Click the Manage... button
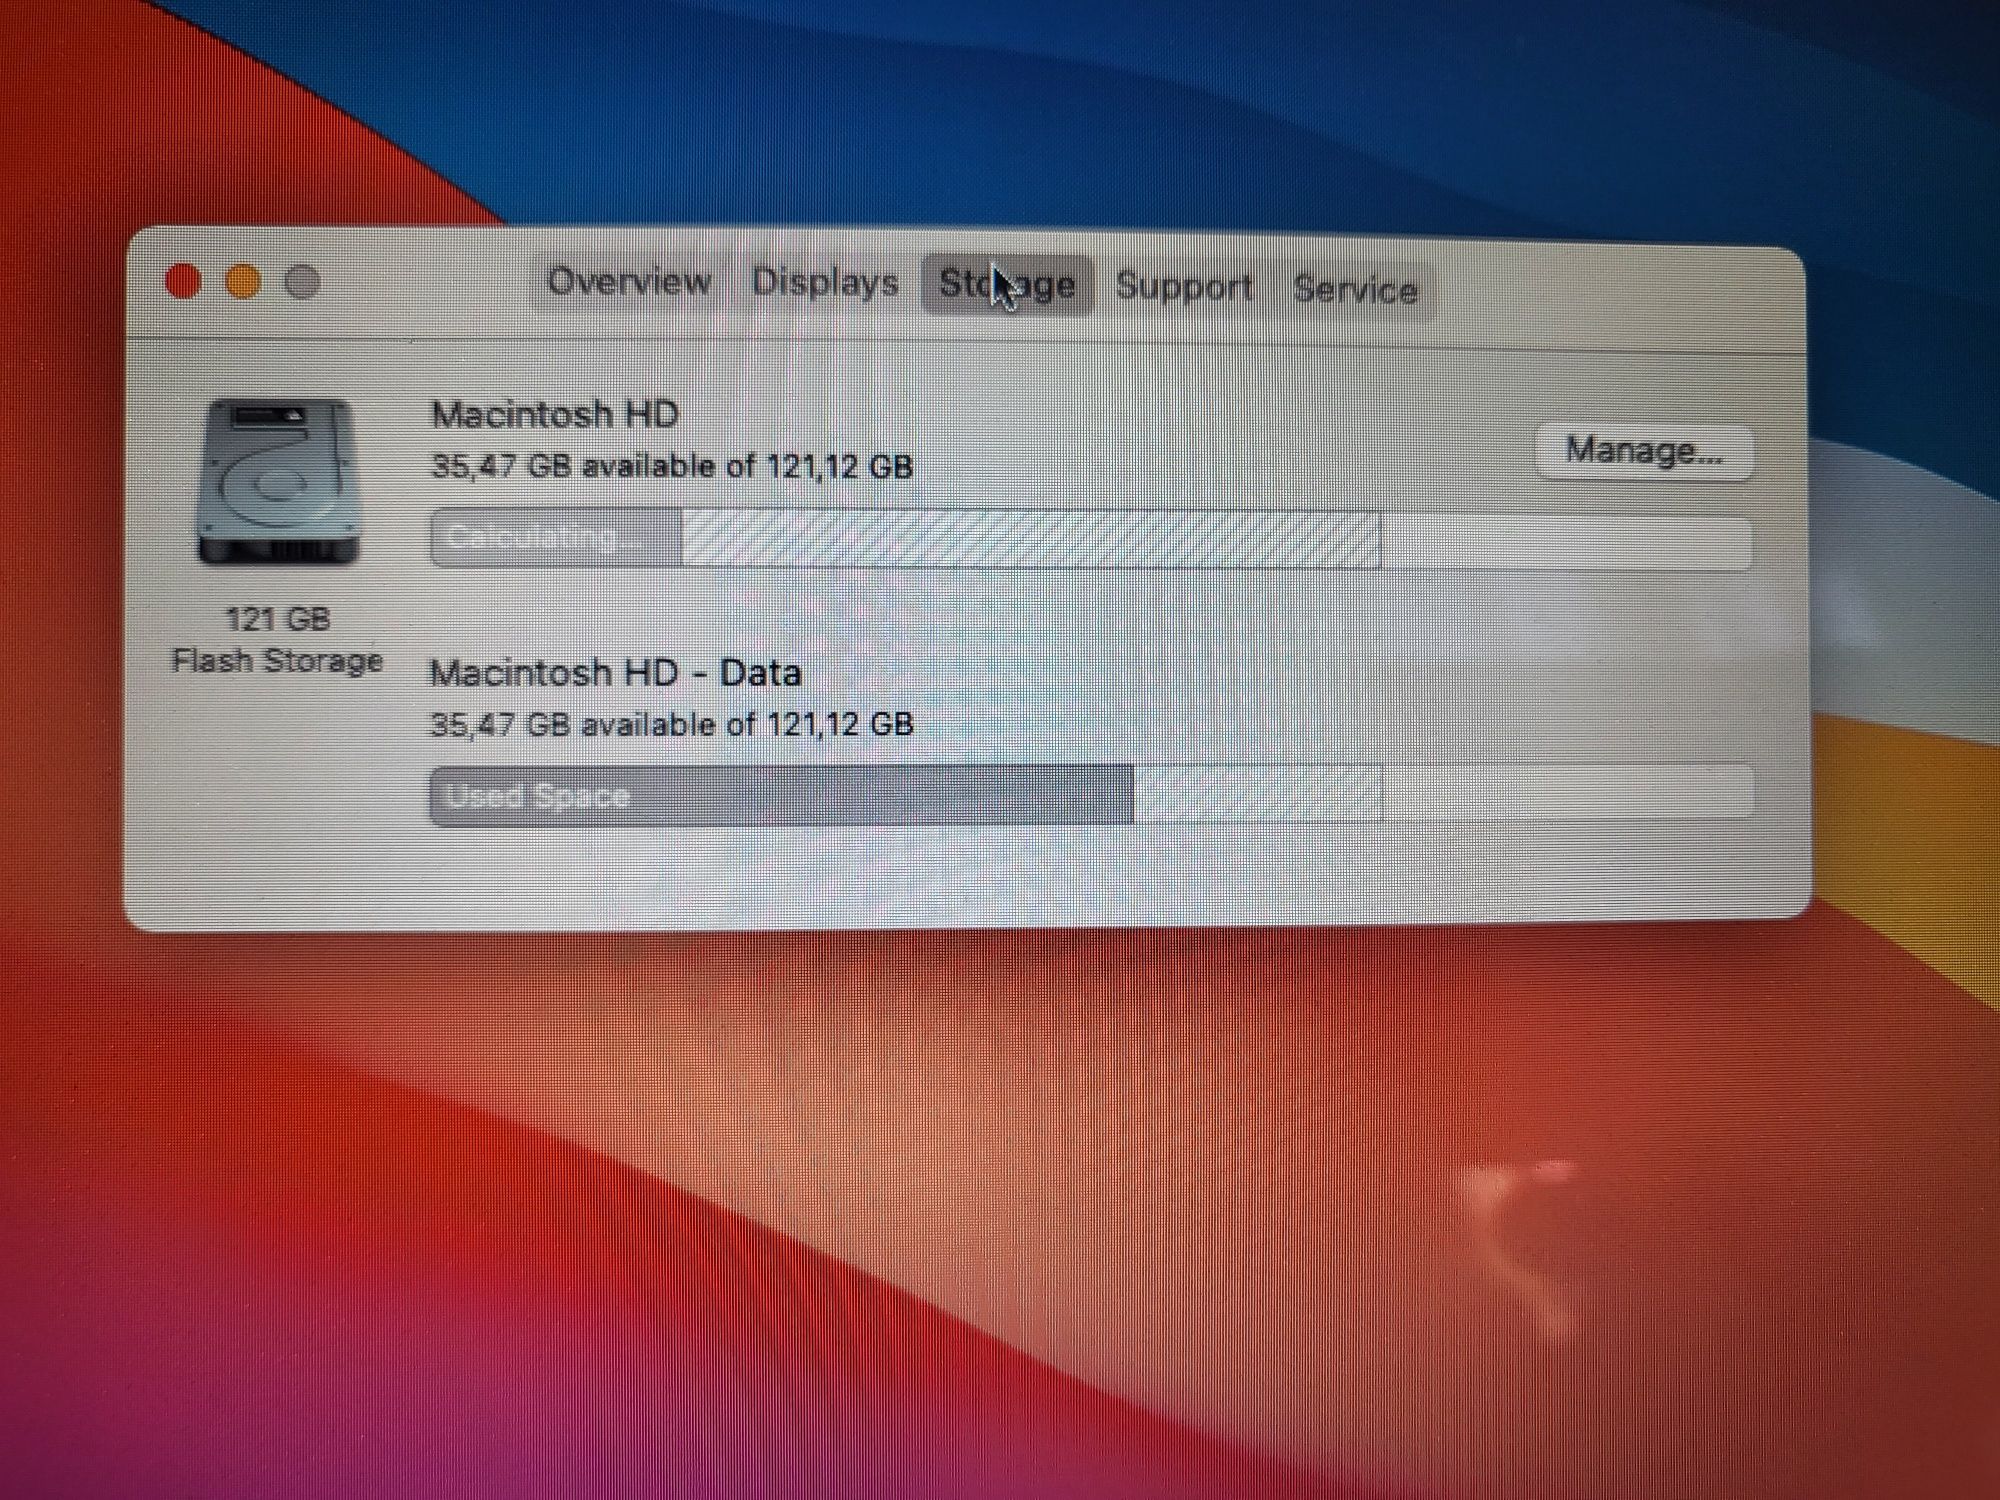The height and width of the screenshot is (1500, 2000). (x=1644, y=451)
